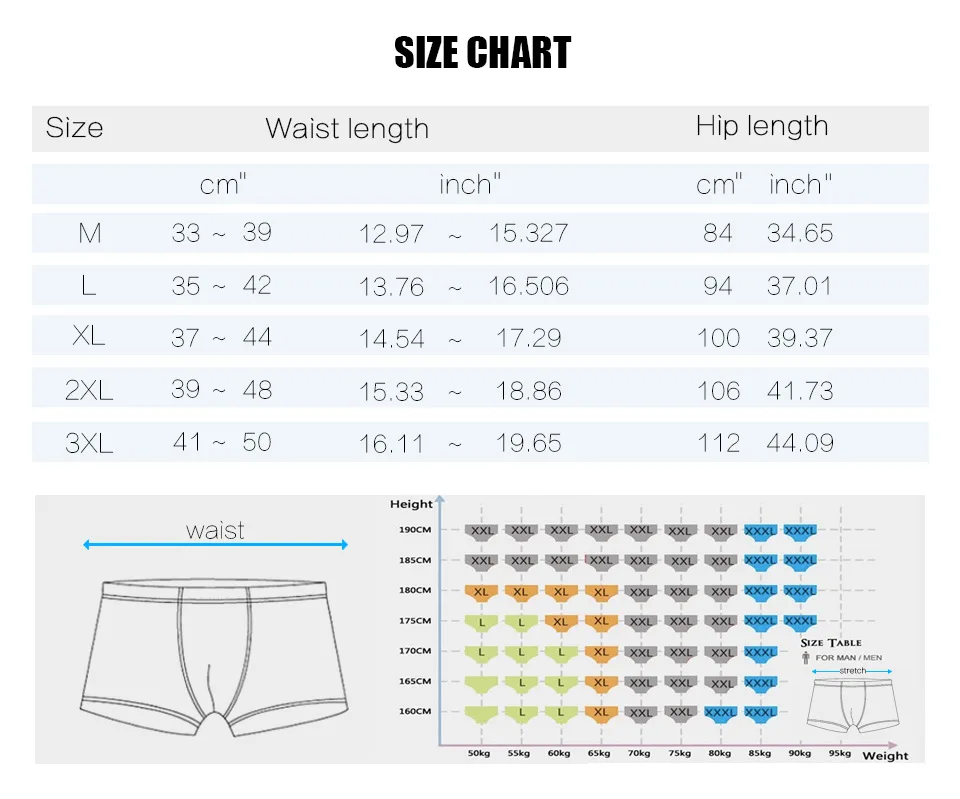Click the blue waist measurement arrow
This screenshot has height=799, width=960.
216,544
